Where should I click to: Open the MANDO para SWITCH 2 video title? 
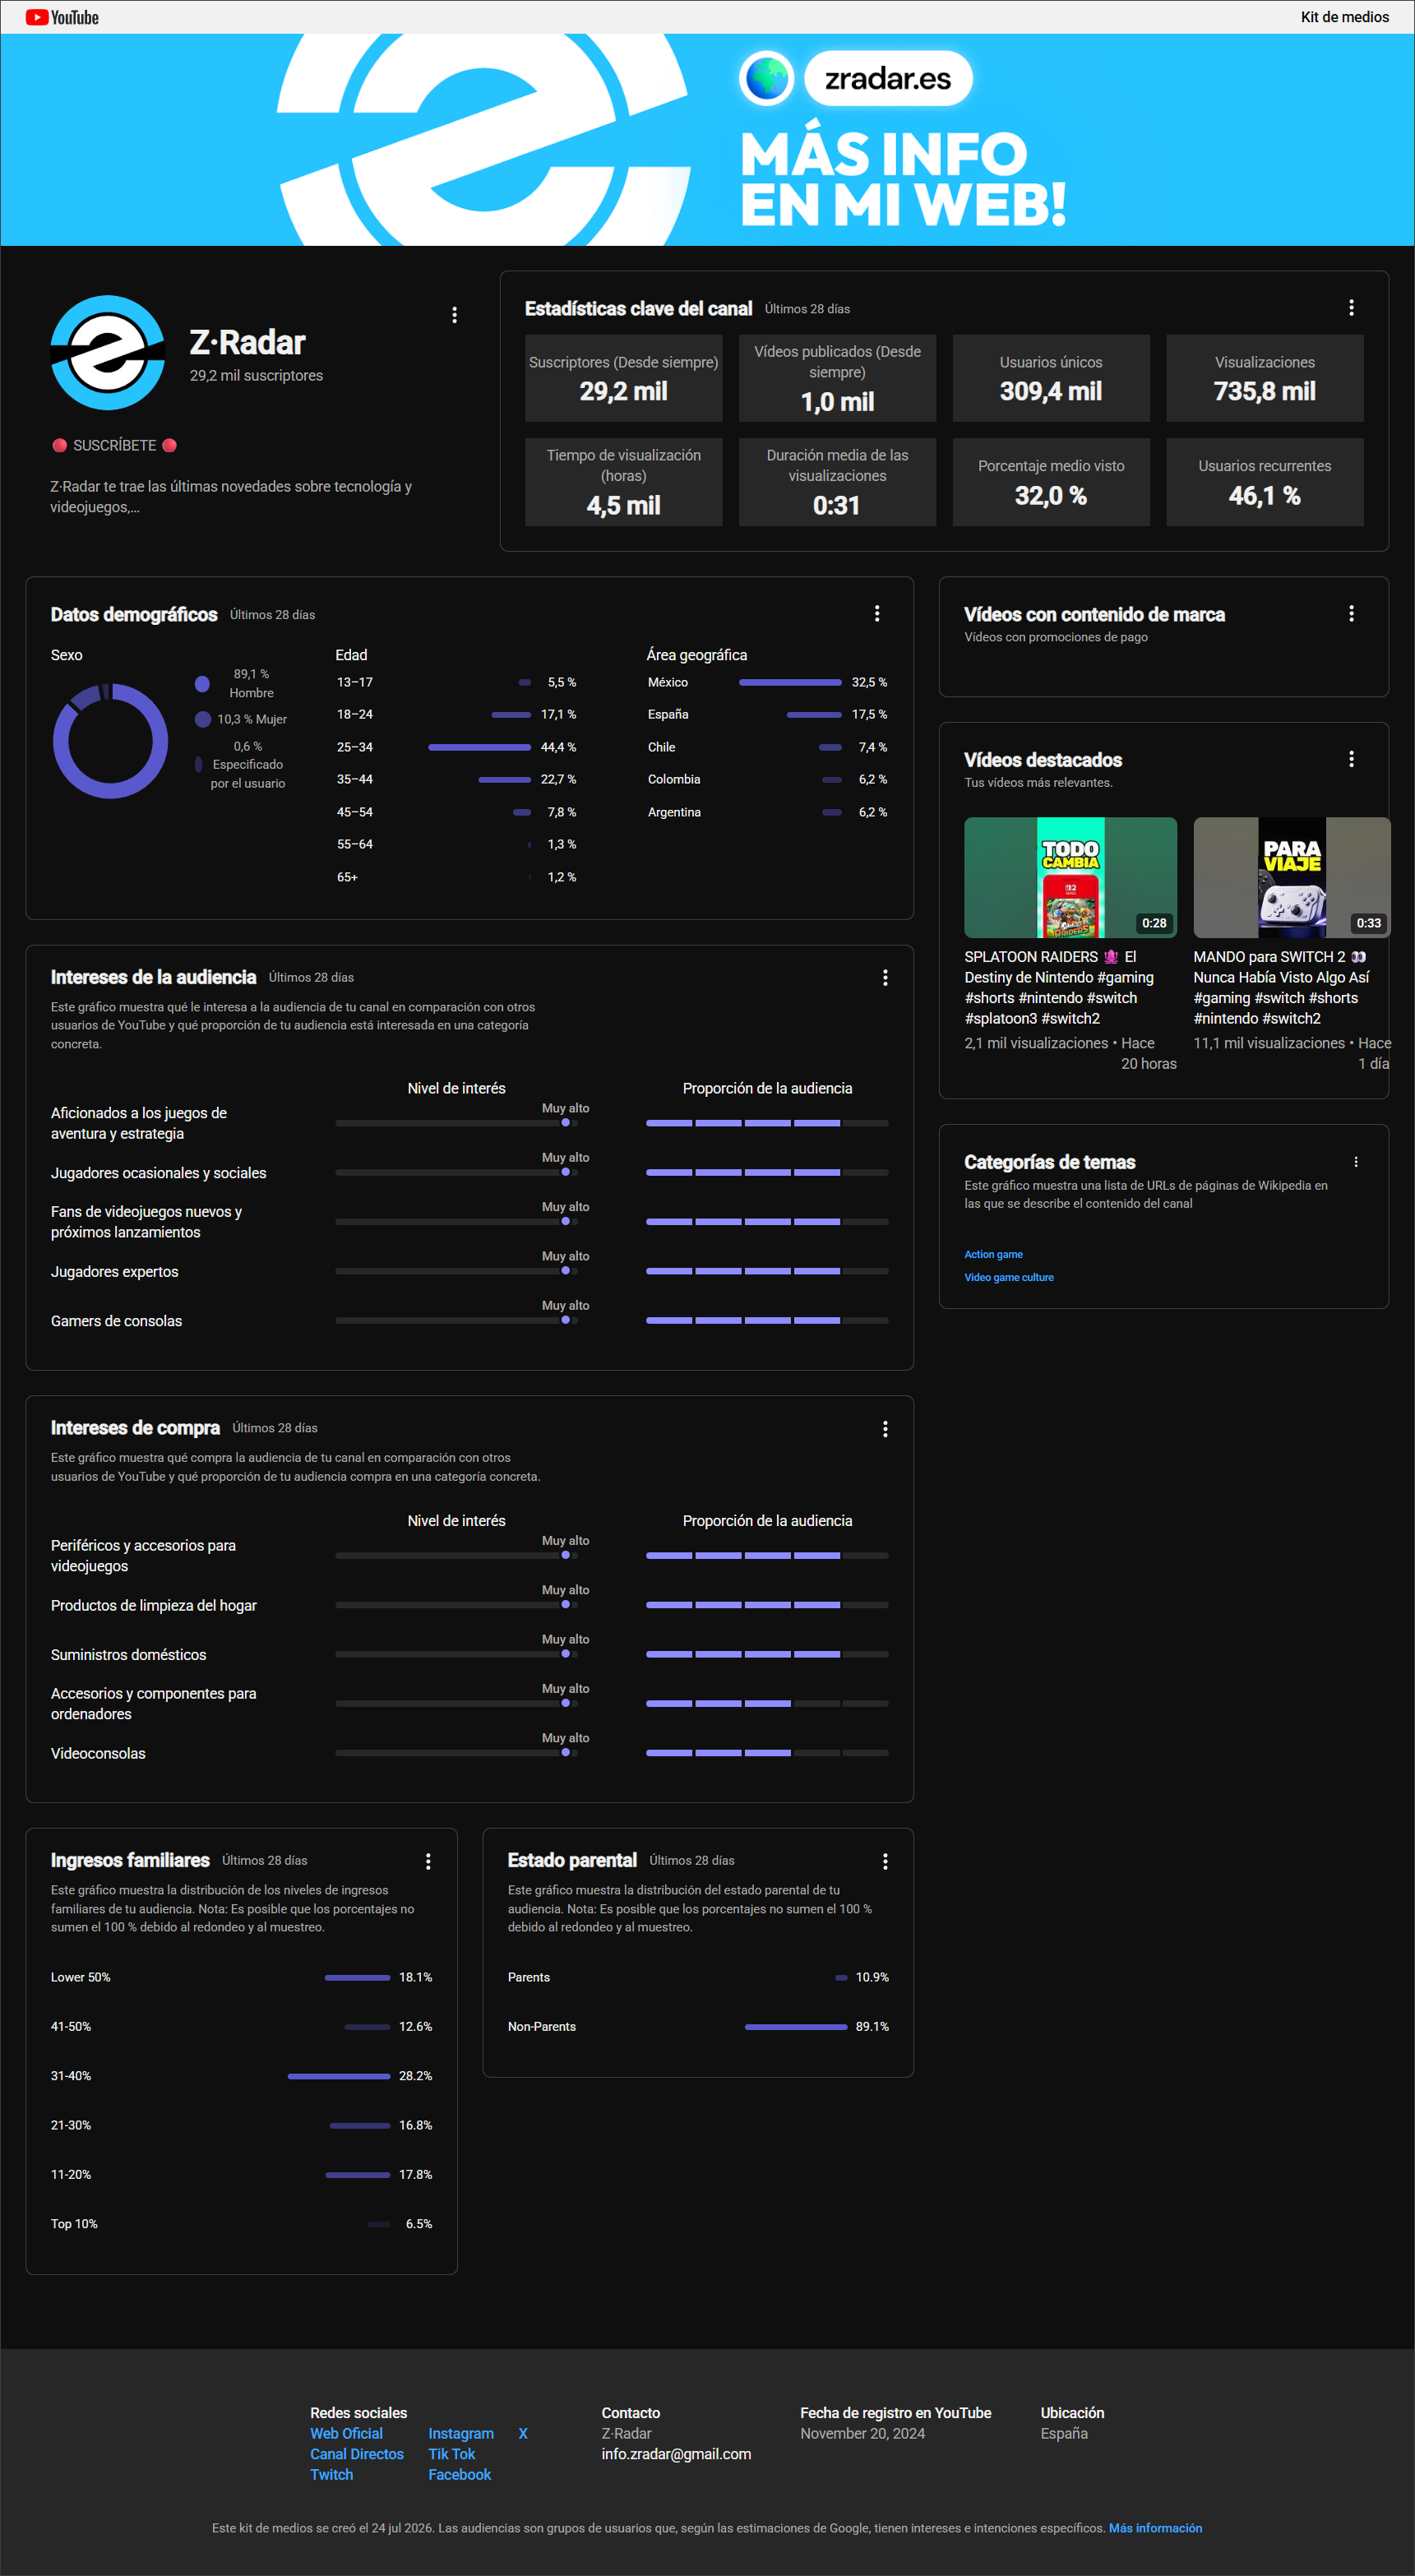coord(1282,988)
